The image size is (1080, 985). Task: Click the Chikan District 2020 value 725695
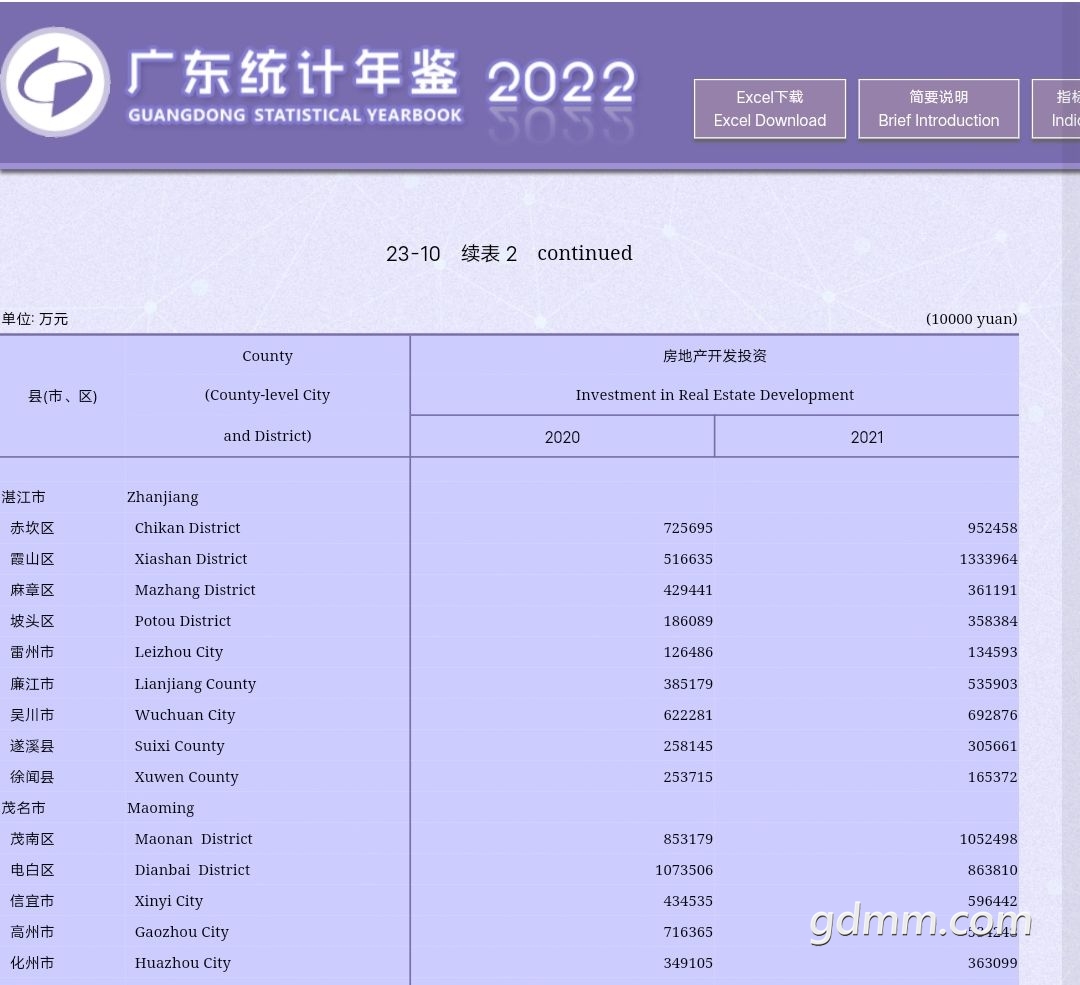pyautogui.click(x=688, y=528)
